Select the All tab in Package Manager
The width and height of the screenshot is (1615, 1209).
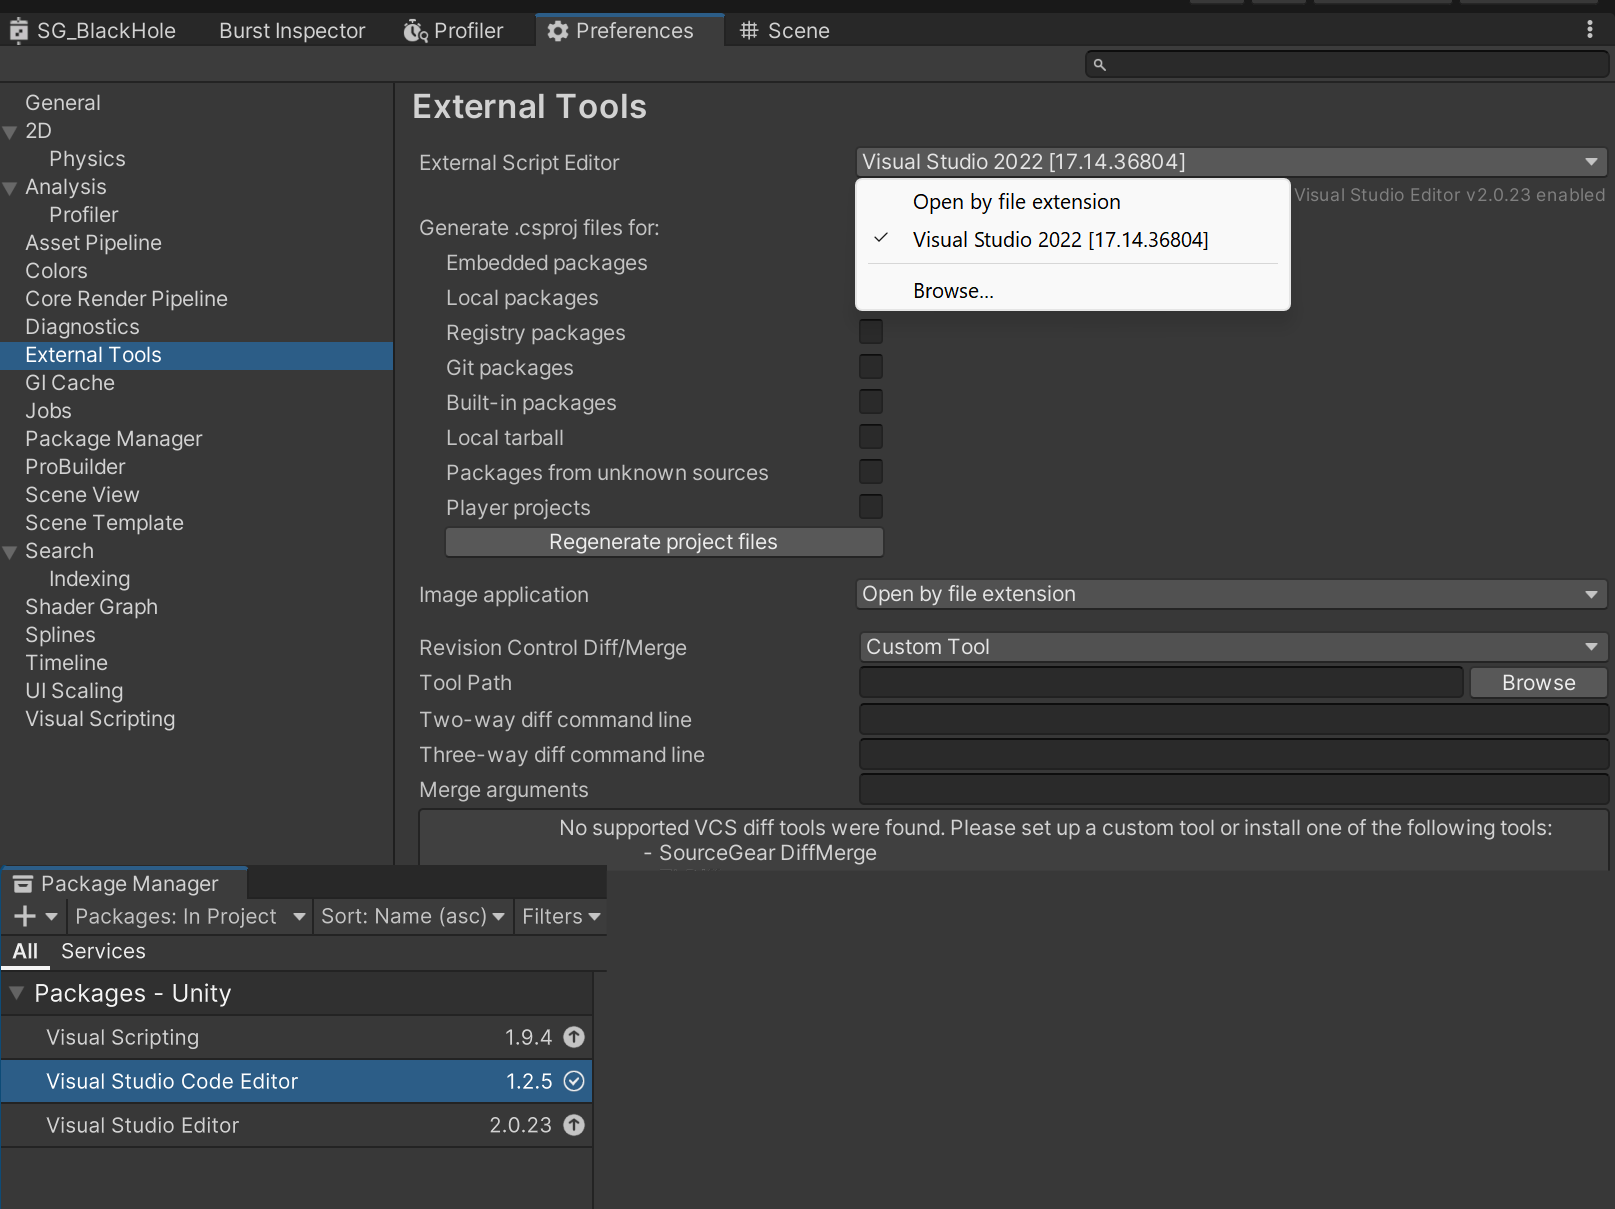25,951
